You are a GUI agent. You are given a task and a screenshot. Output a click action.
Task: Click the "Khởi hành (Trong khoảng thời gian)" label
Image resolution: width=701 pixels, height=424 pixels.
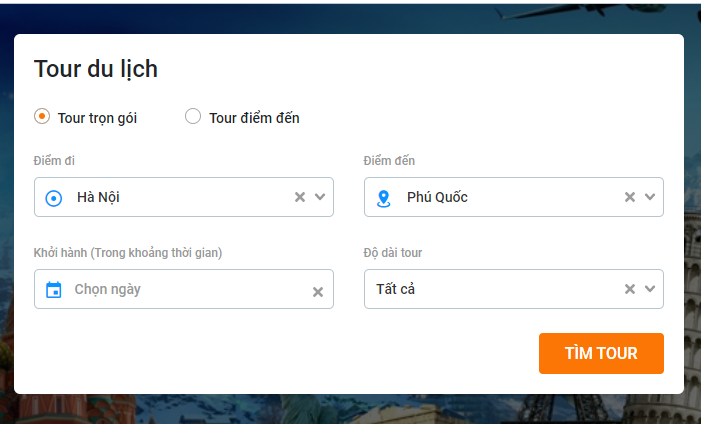coord(128,253)
